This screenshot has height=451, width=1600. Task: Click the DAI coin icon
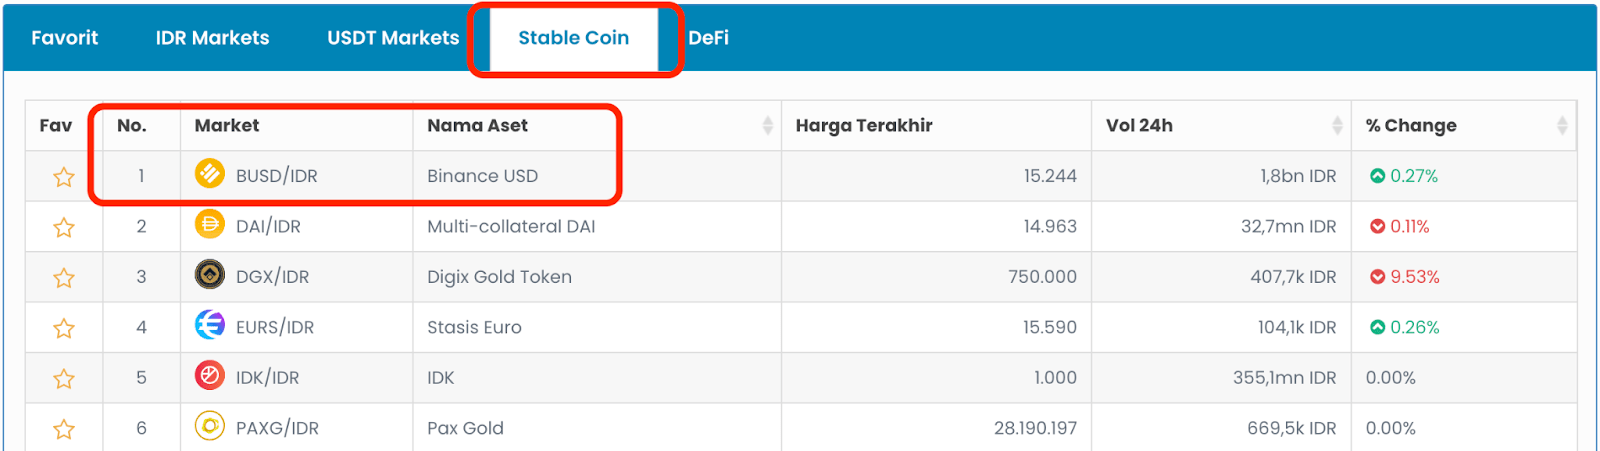tap(210, 224)
